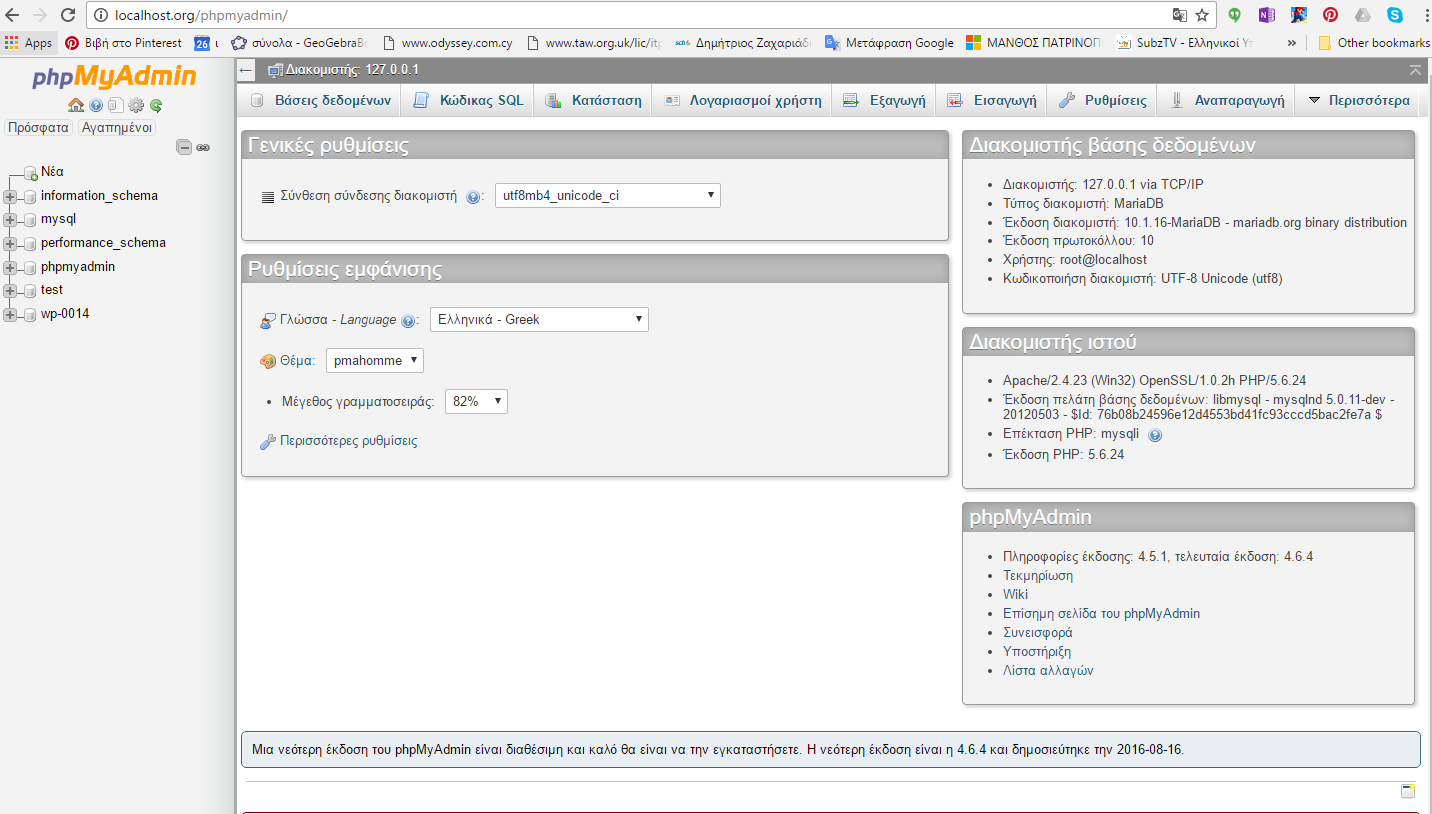Open the Other bookmarks folder
Viewport: 1432px width, 814px height.
[x=1373, y=43]
